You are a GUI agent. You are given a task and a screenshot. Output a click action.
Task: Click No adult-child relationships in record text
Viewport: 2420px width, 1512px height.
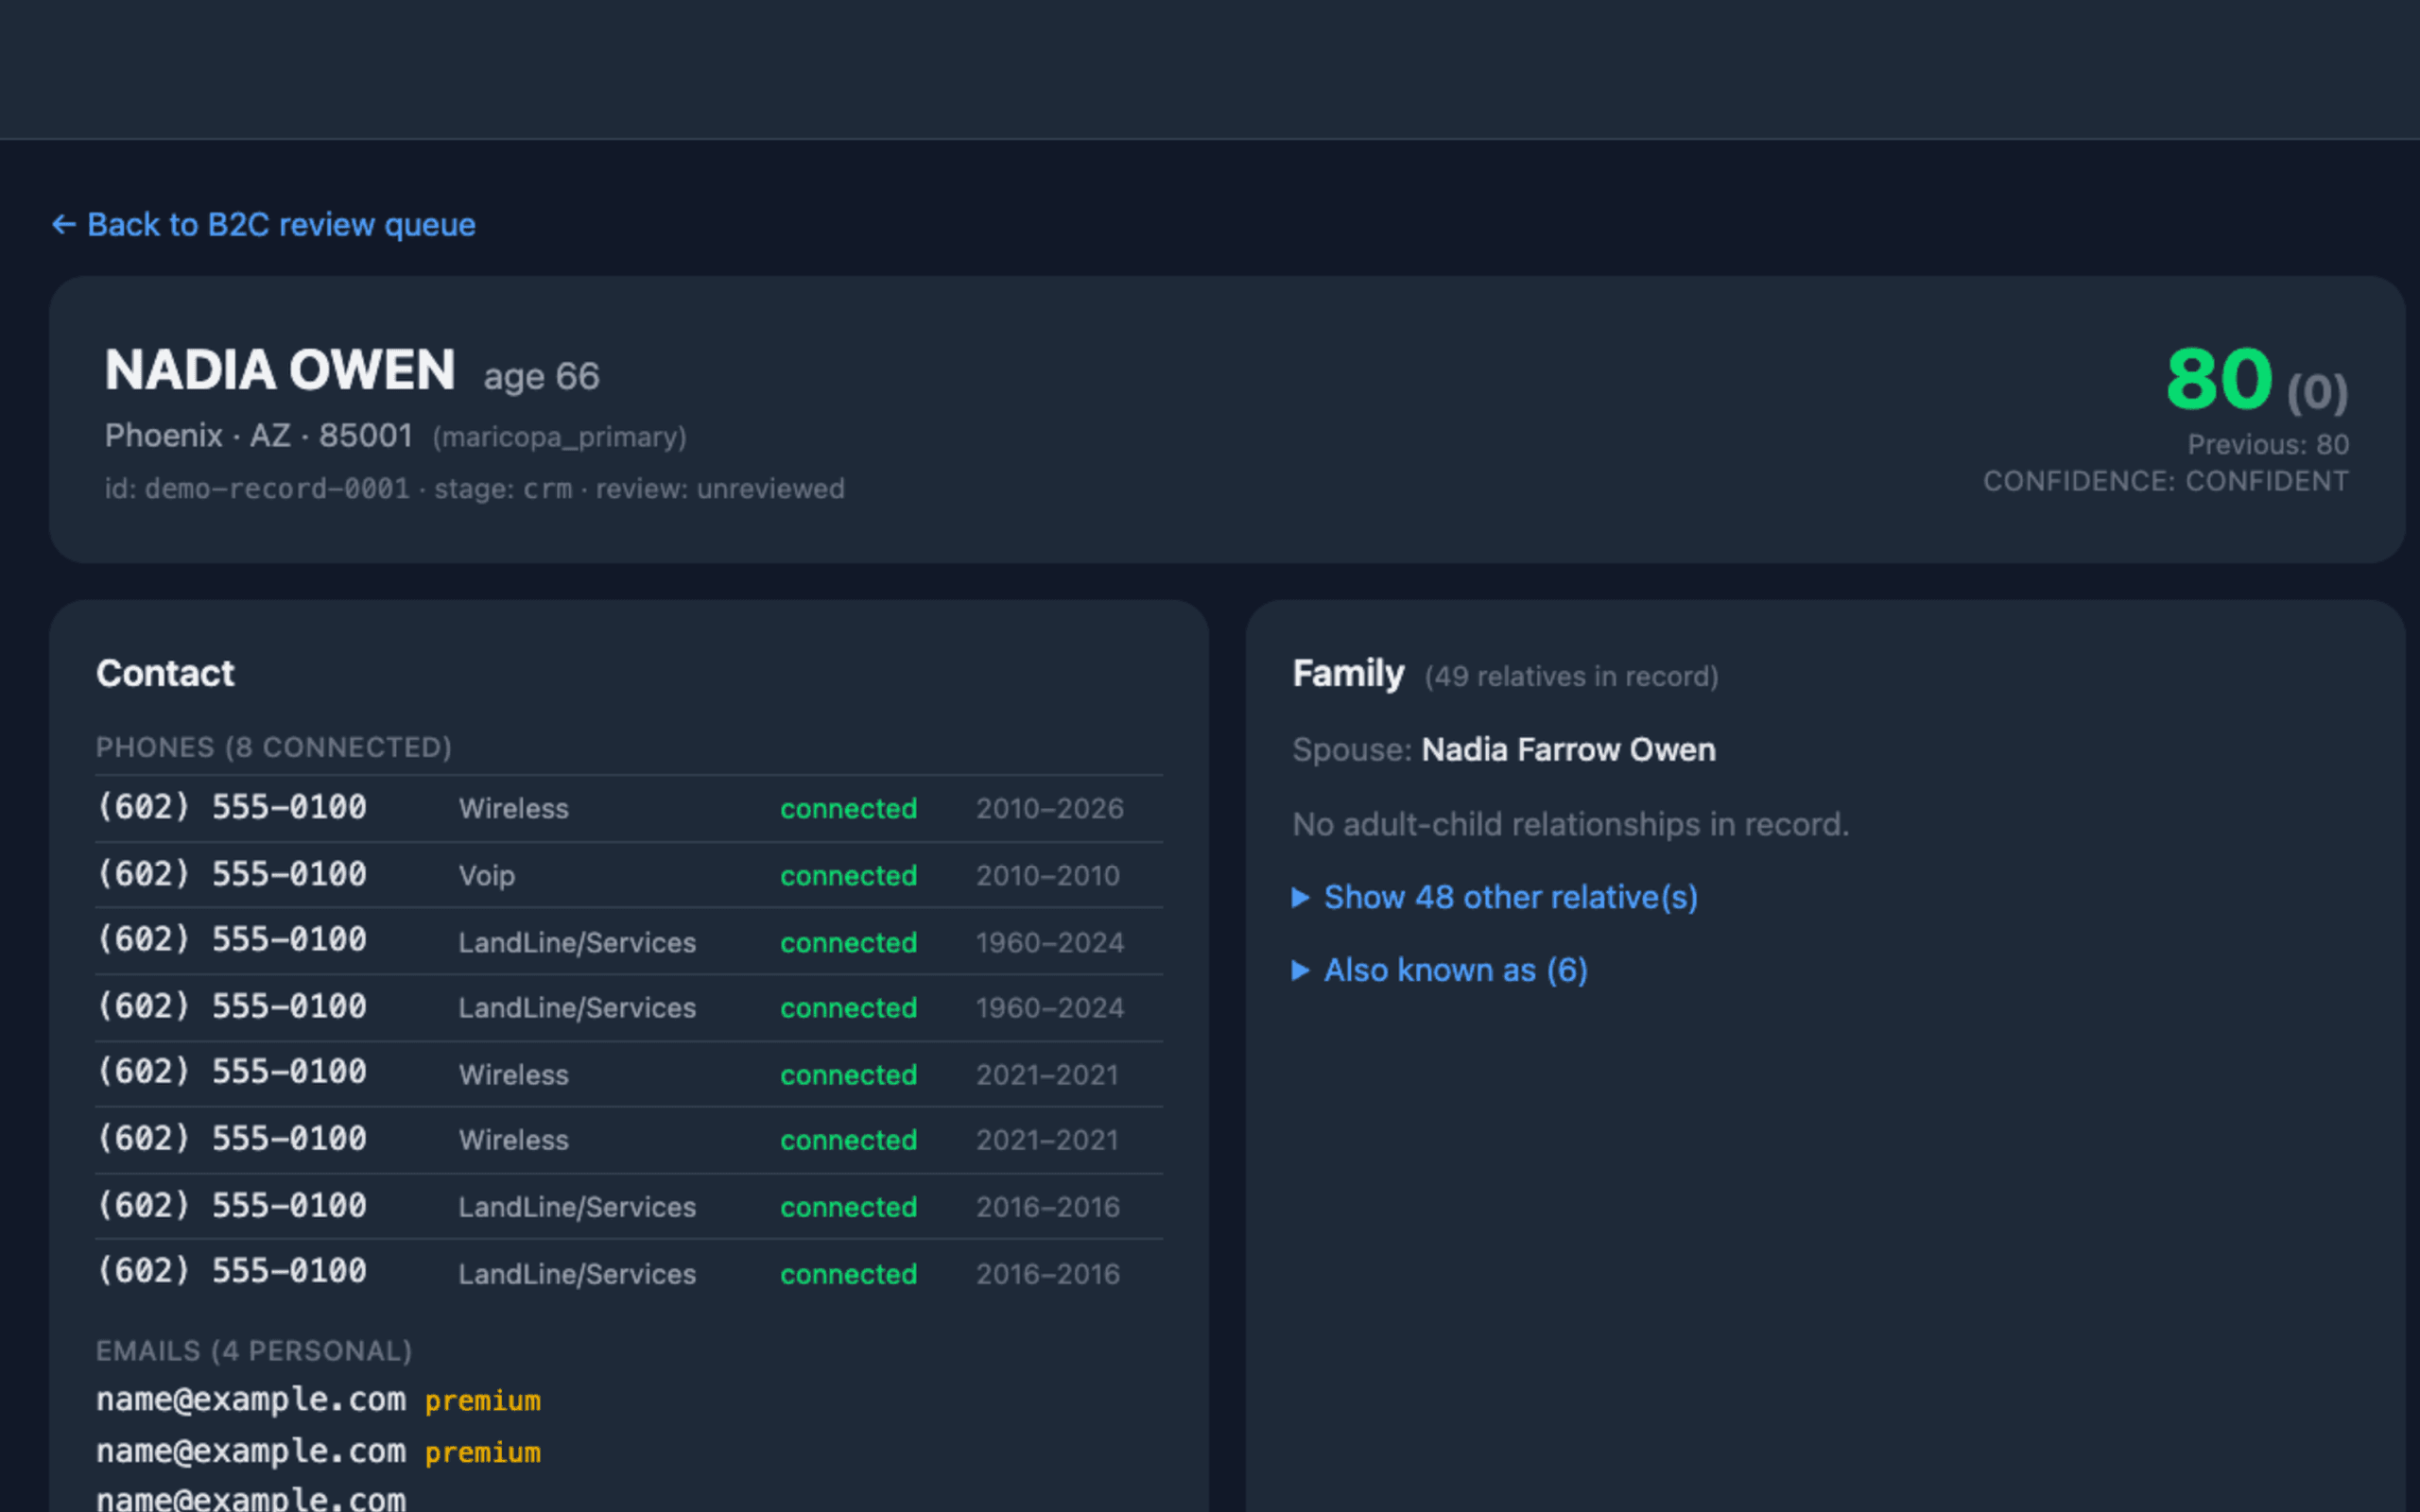click(x=1571, y=824)
